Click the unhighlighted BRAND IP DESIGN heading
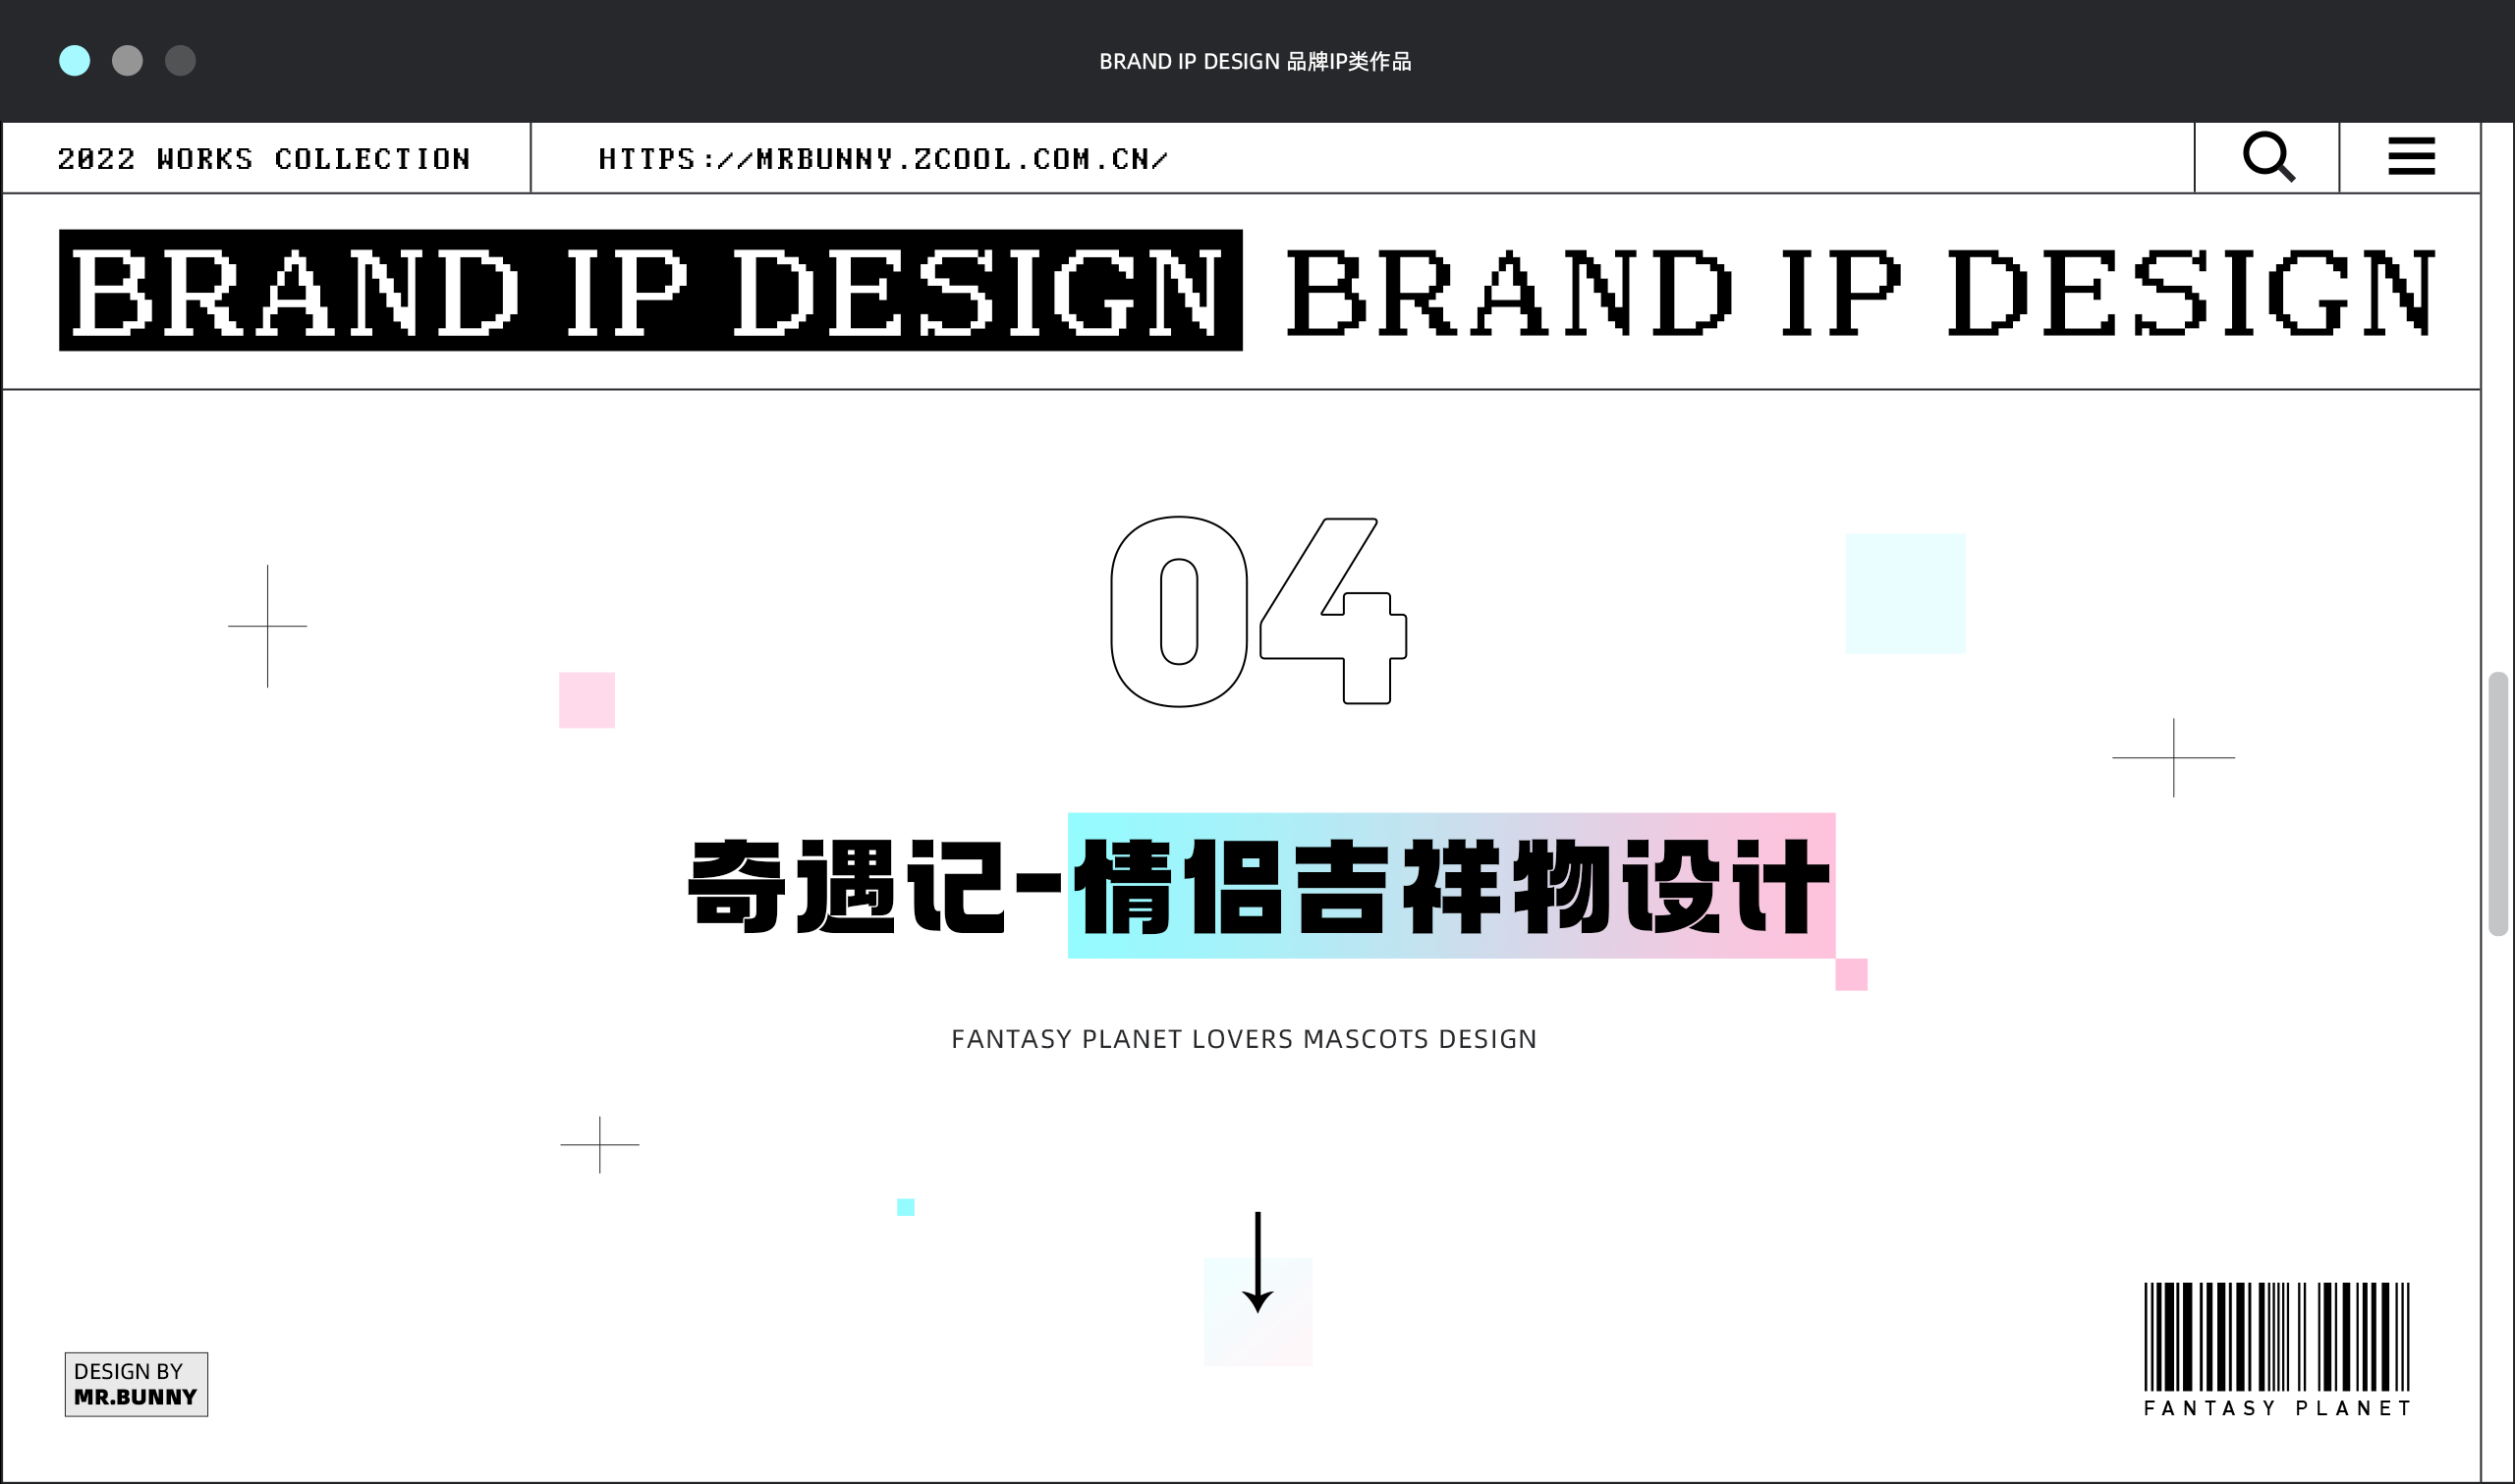This screenshot has width=2515, height=1484. (x=1860, y=291)
